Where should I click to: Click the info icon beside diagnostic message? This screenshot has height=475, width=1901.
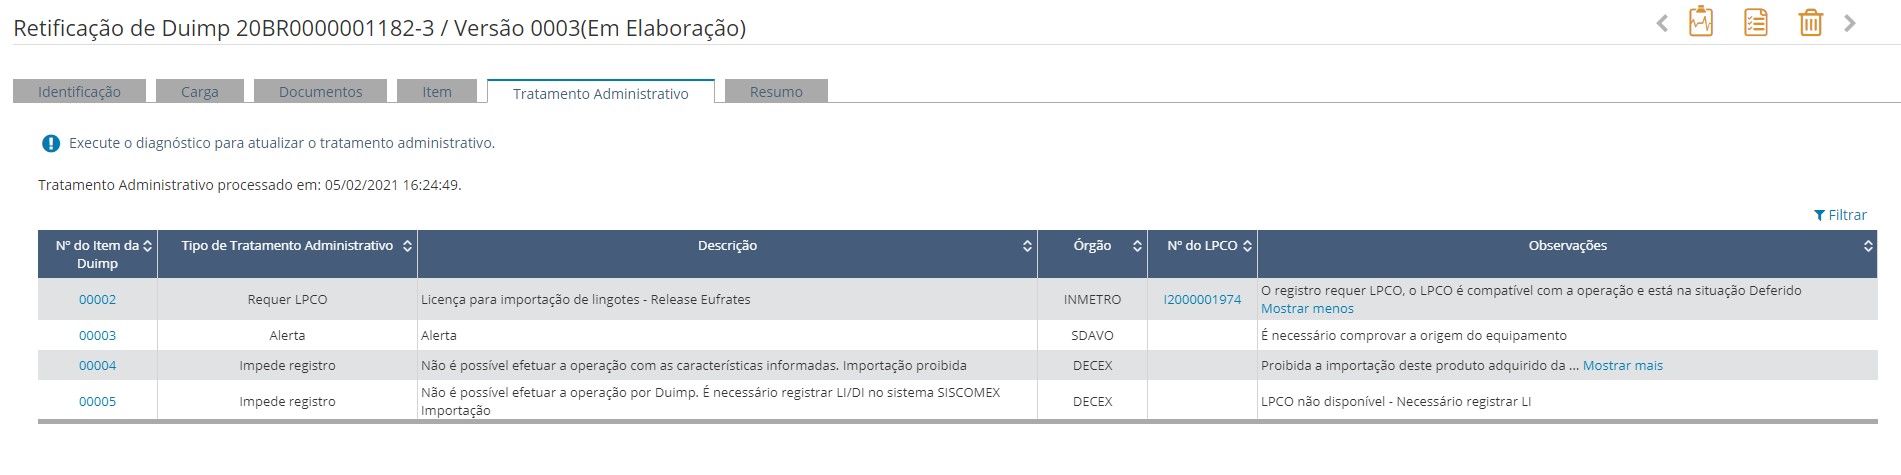[x=51, y=143]
